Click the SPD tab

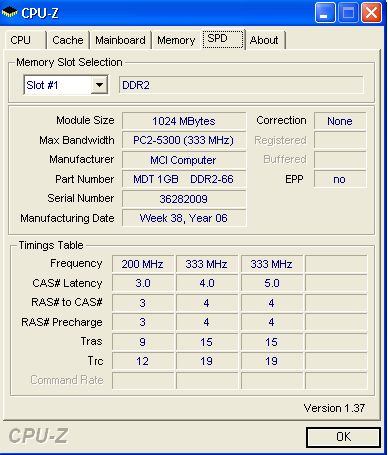tap(224, 39)
